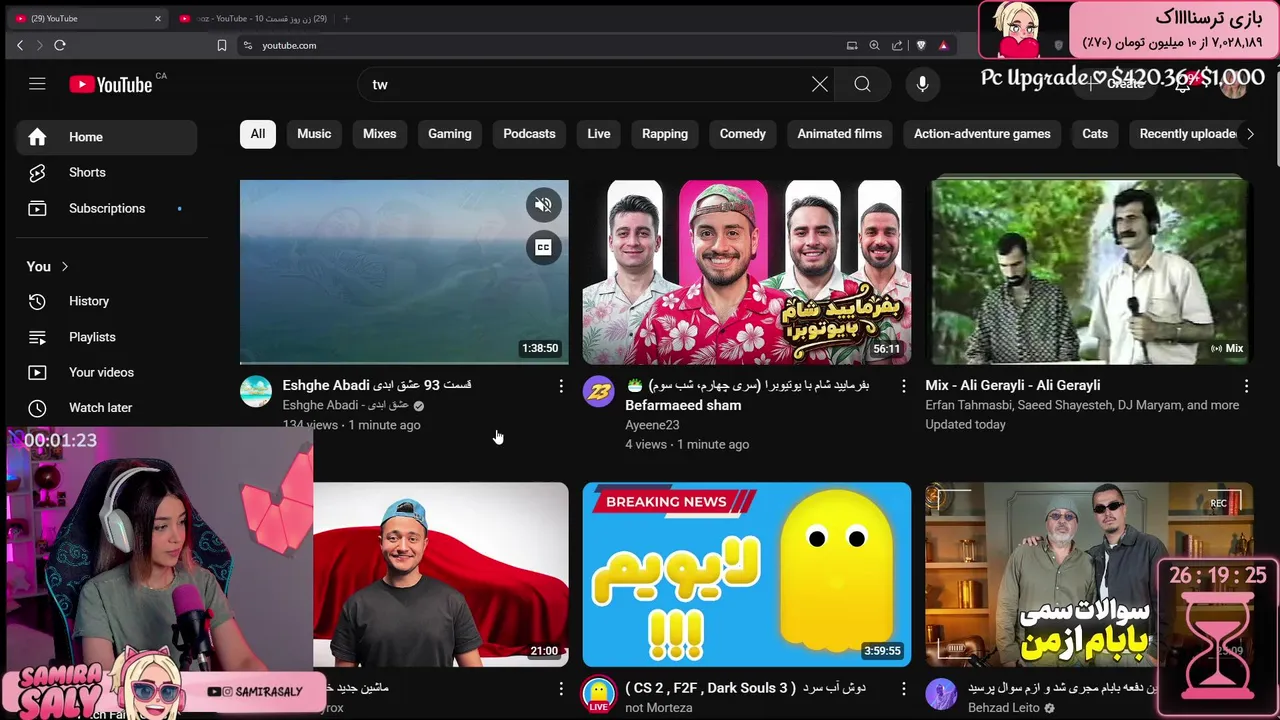The image size is (1280, 720).
Task: Bookmark this page via bookmark icon
Action: 222,45
